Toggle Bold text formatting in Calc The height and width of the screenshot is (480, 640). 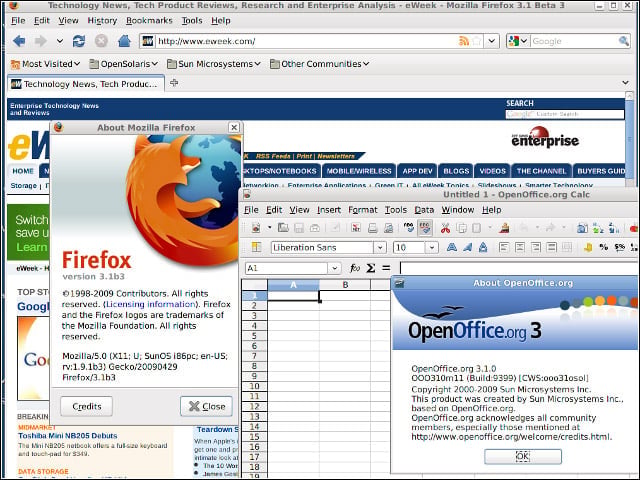coord(451,247)
